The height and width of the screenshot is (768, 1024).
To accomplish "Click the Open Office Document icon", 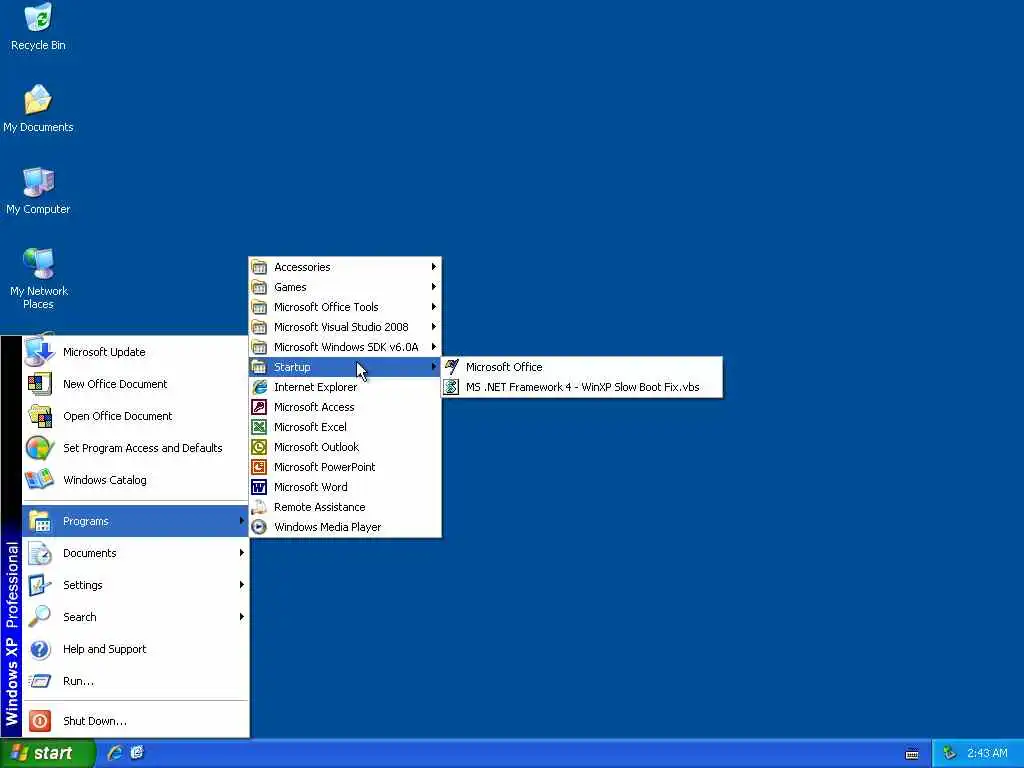I will coord(39,416).
